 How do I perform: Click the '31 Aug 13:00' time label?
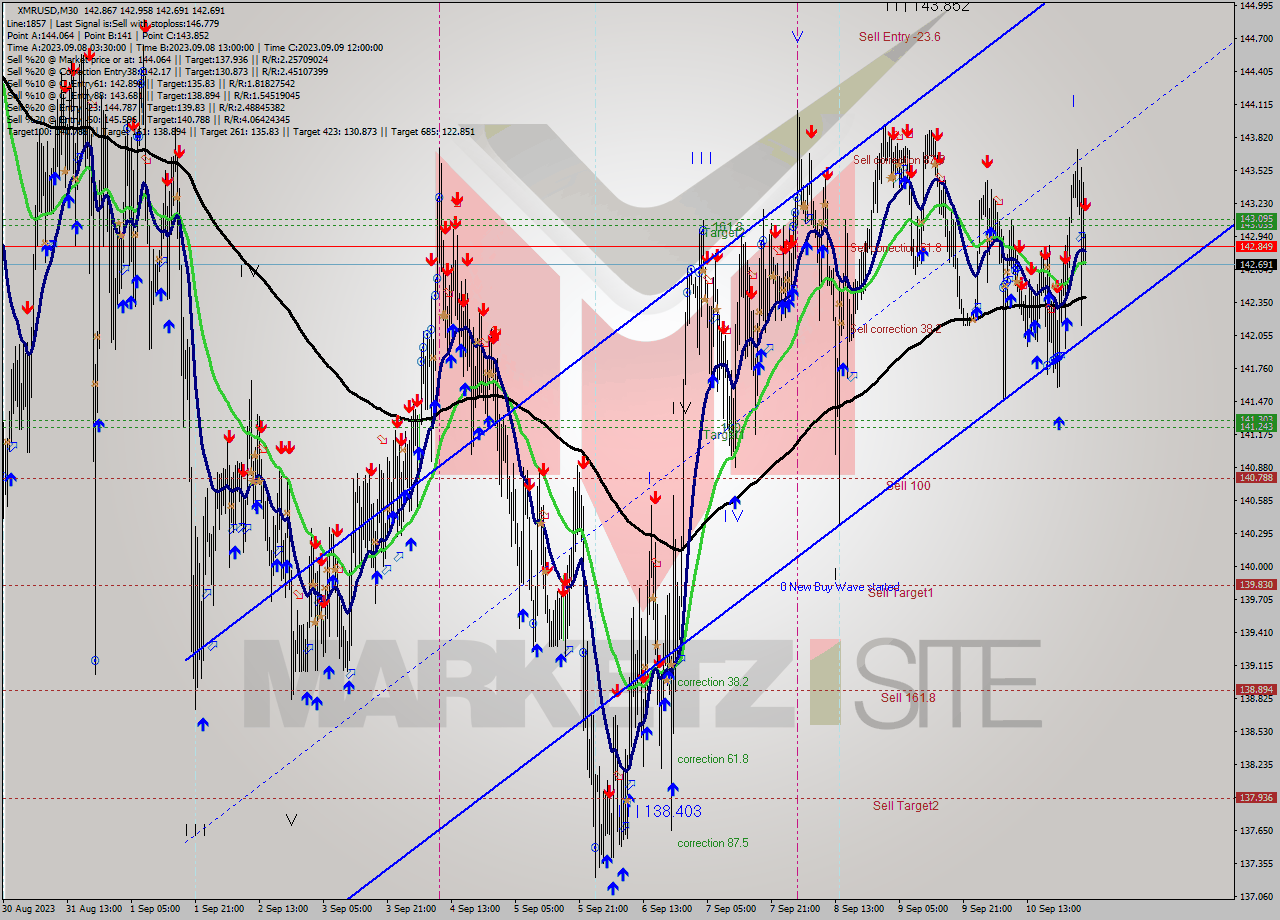[x=95, y=909]
